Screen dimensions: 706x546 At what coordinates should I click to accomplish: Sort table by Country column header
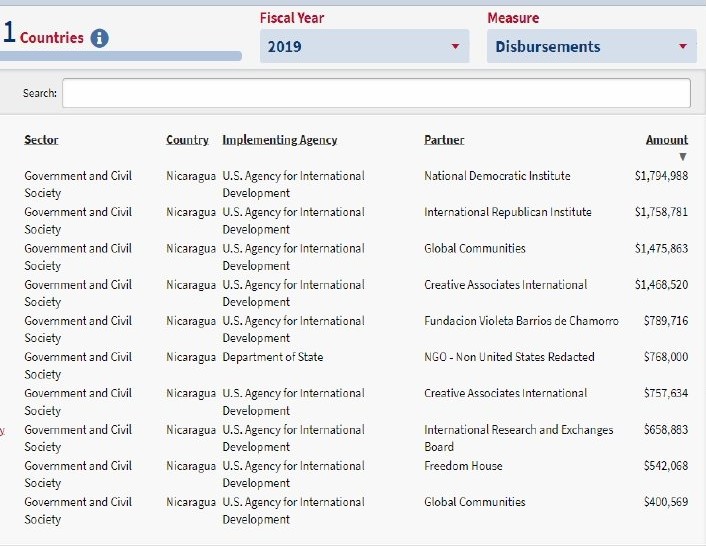pos(187,140)
